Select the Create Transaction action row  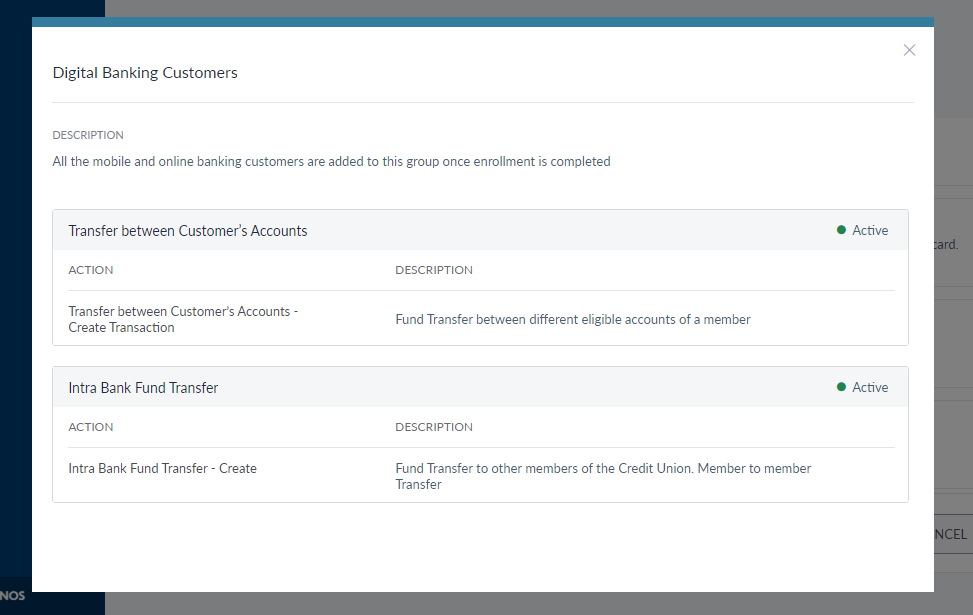pyautogui.click(x=183, y=319)
